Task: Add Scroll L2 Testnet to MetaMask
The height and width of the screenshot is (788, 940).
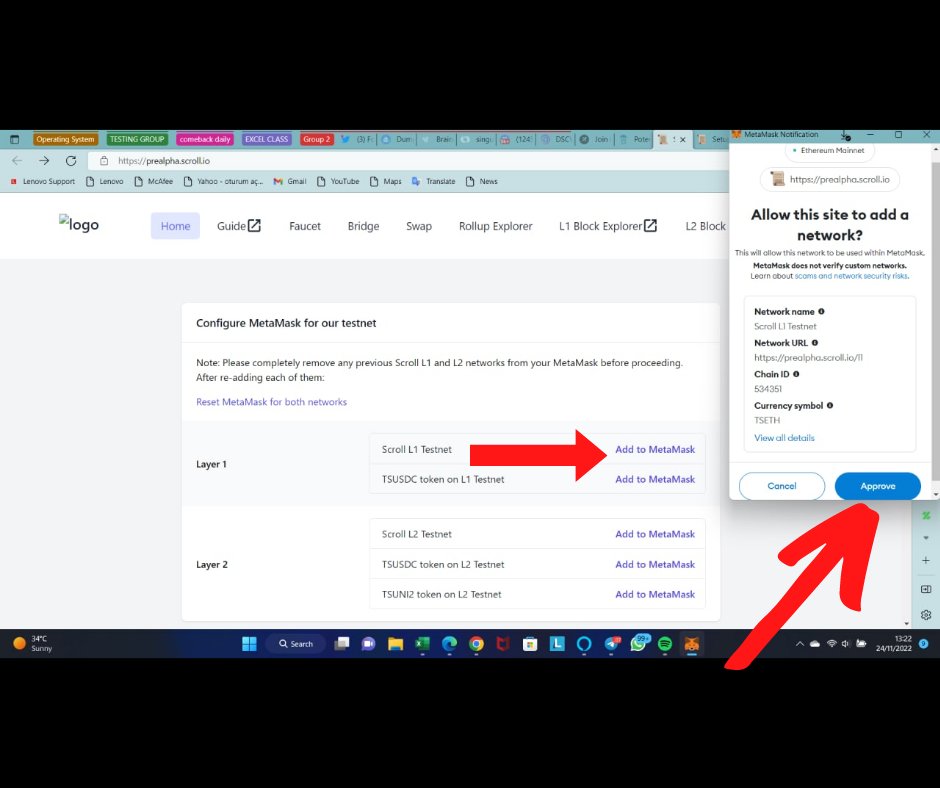Action: click(x=655, y=534)
